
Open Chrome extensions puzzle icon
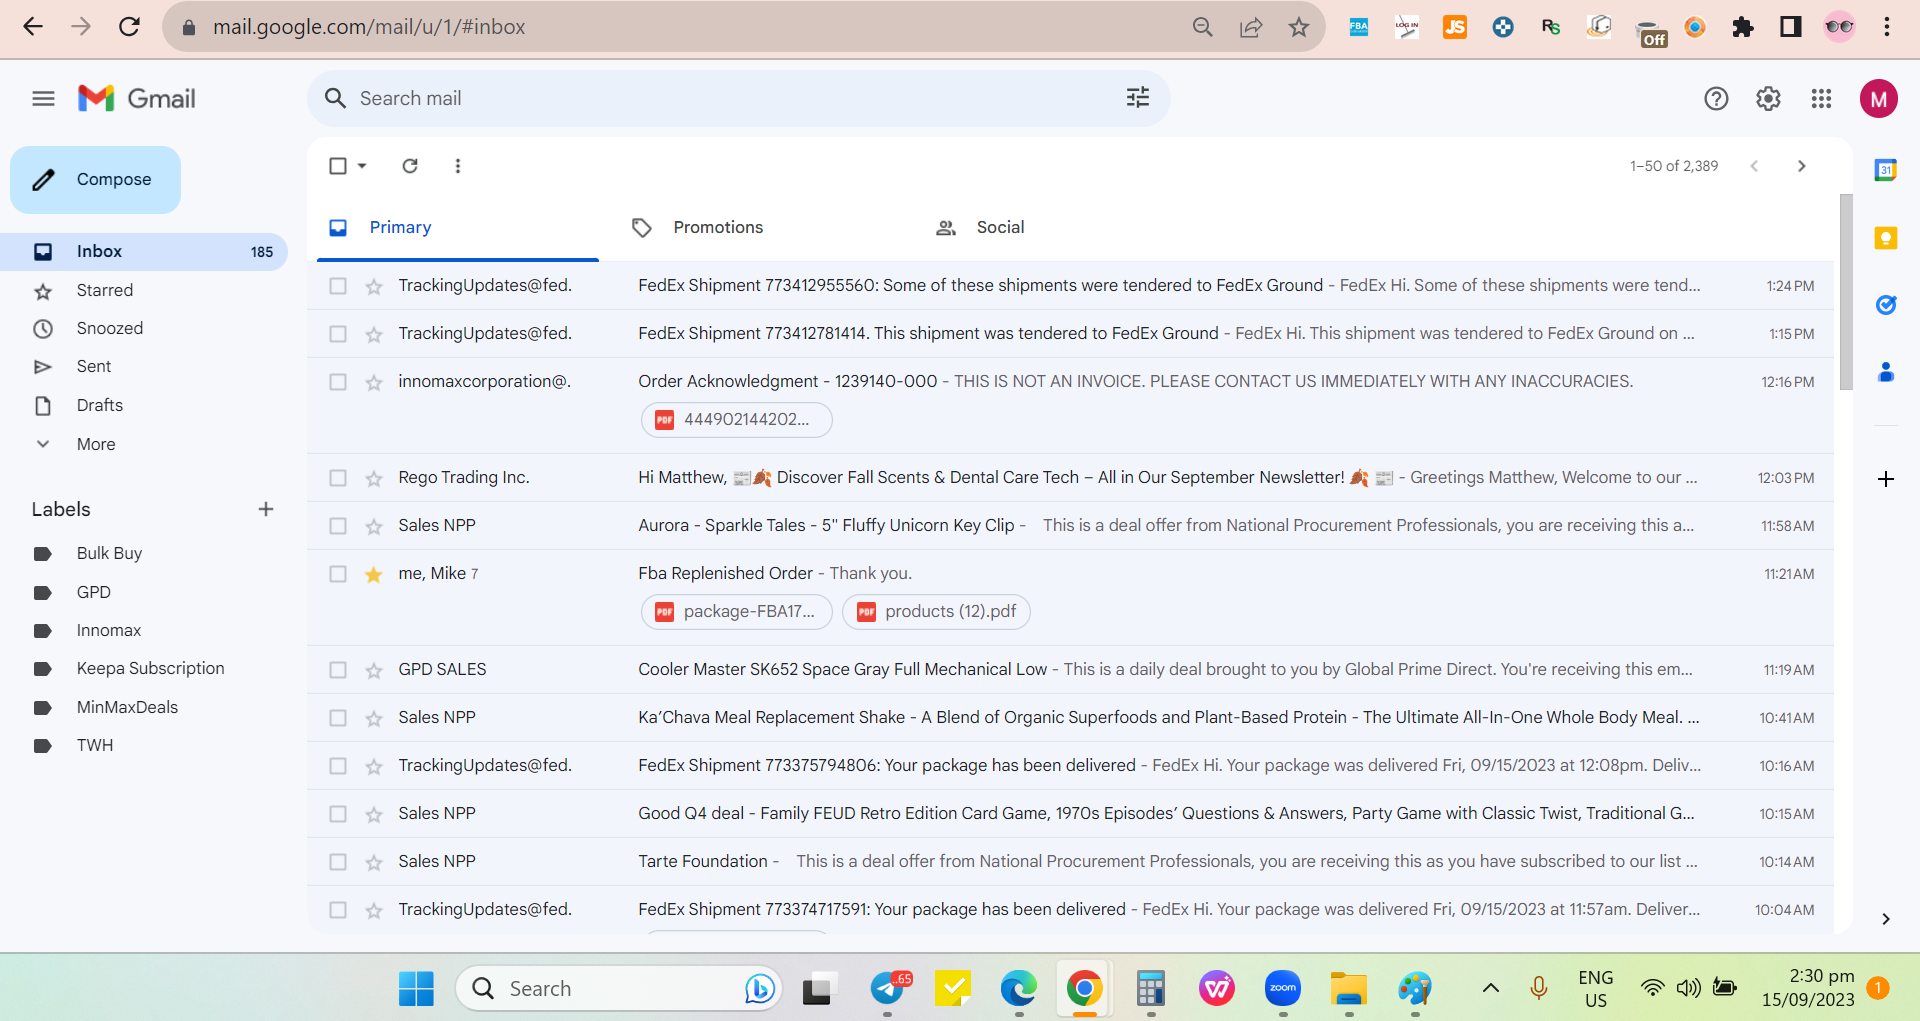pyautogui.click(x=1743, y=27)
